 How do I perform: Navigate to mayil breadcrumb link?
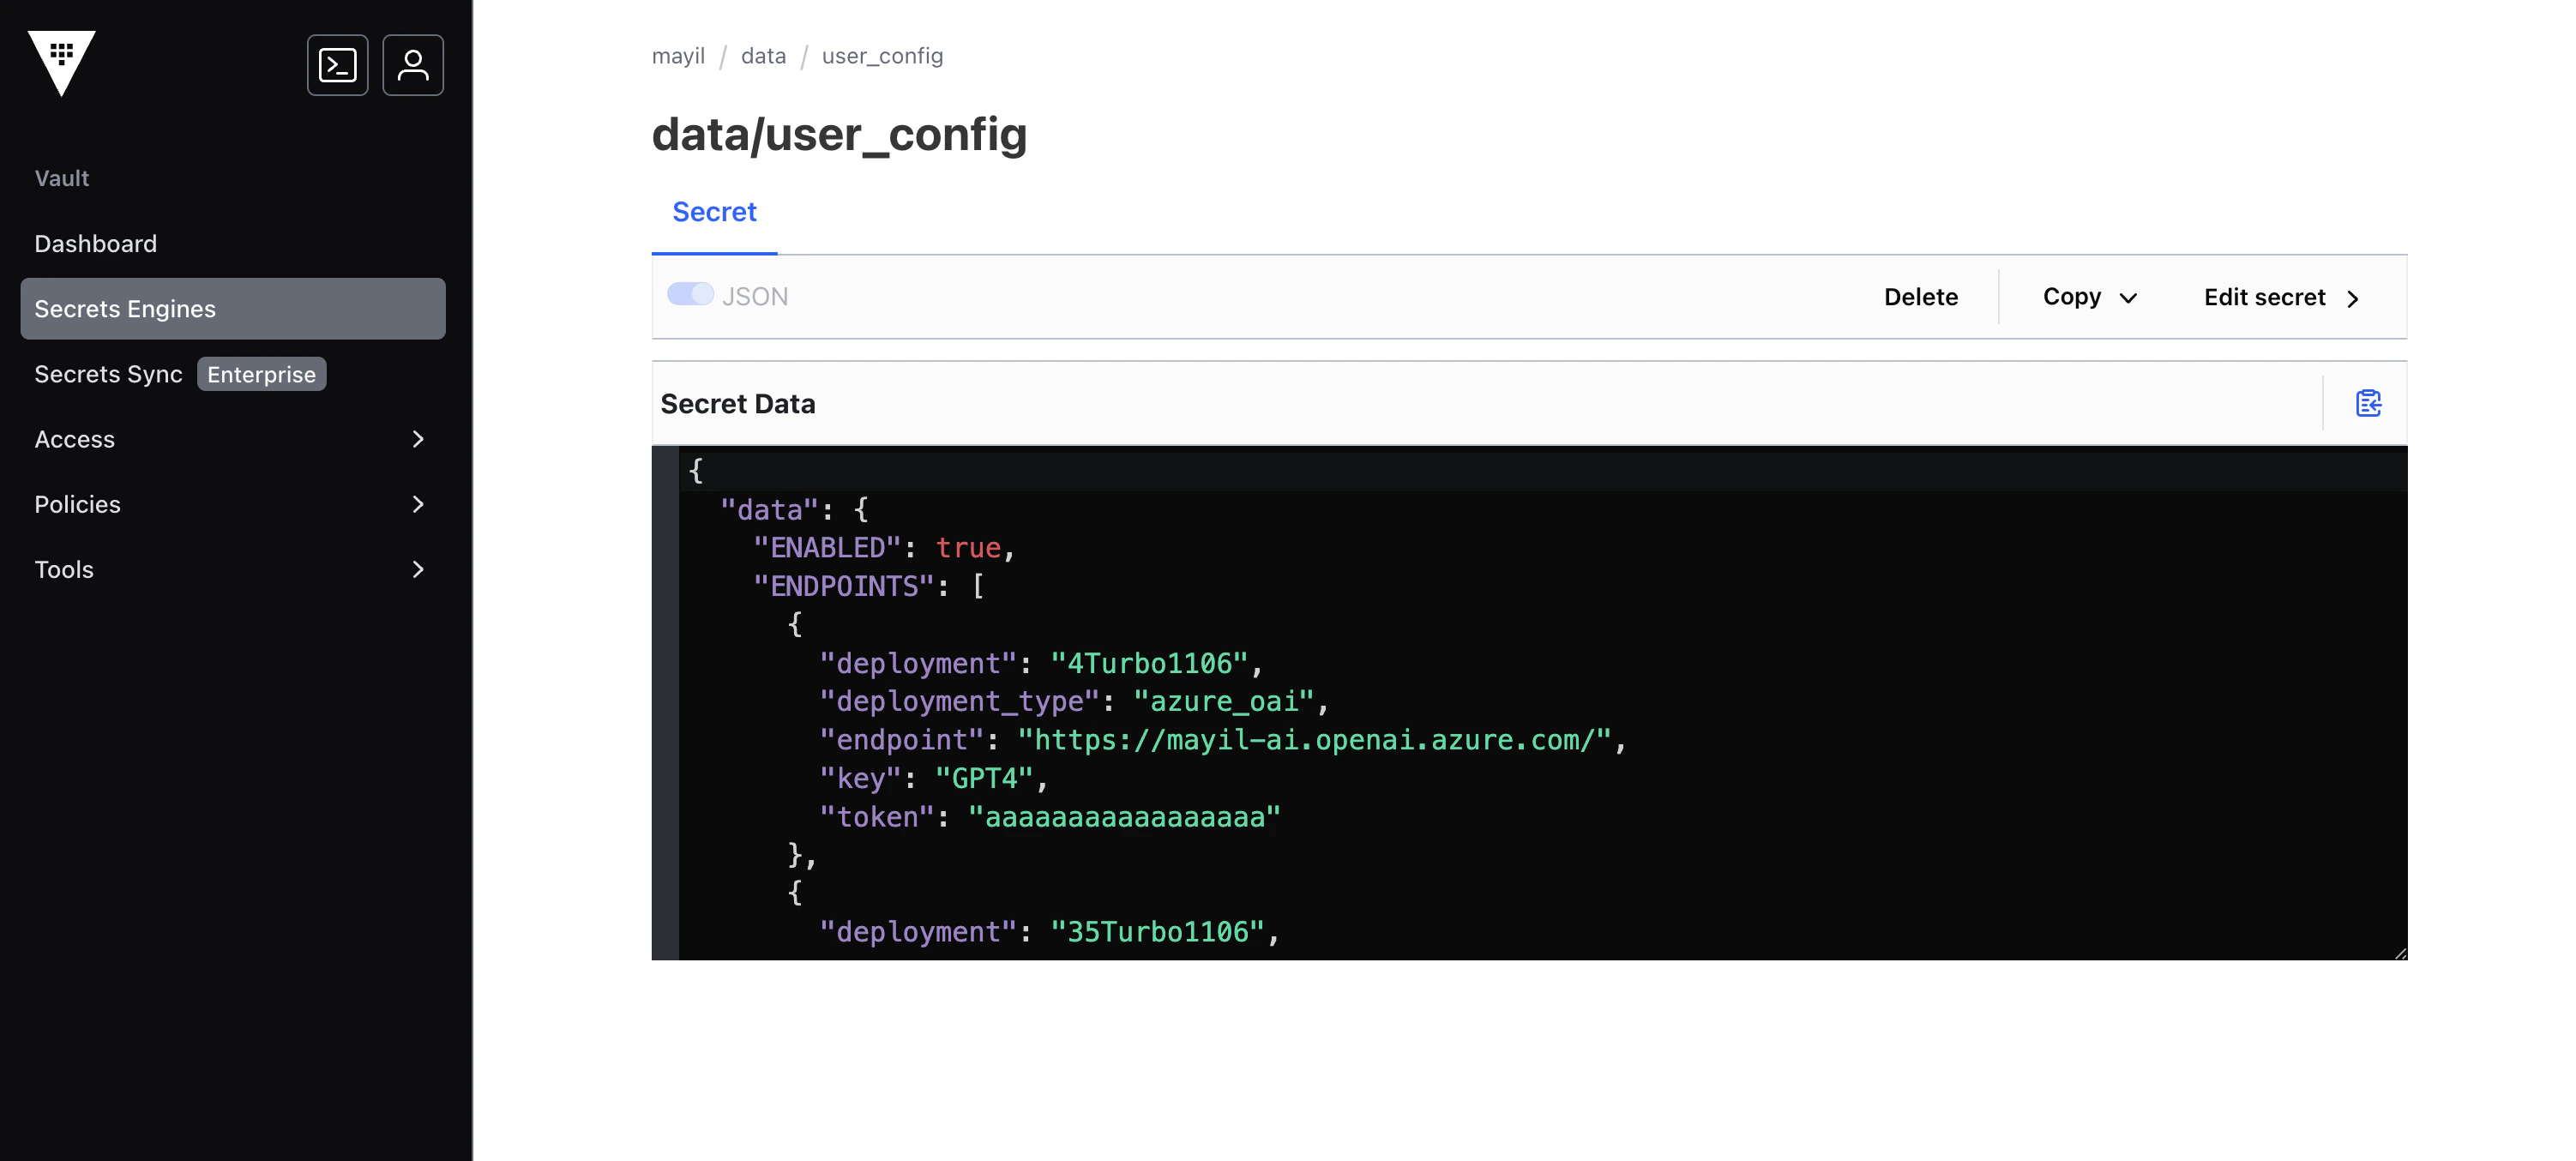coord(678,56)
